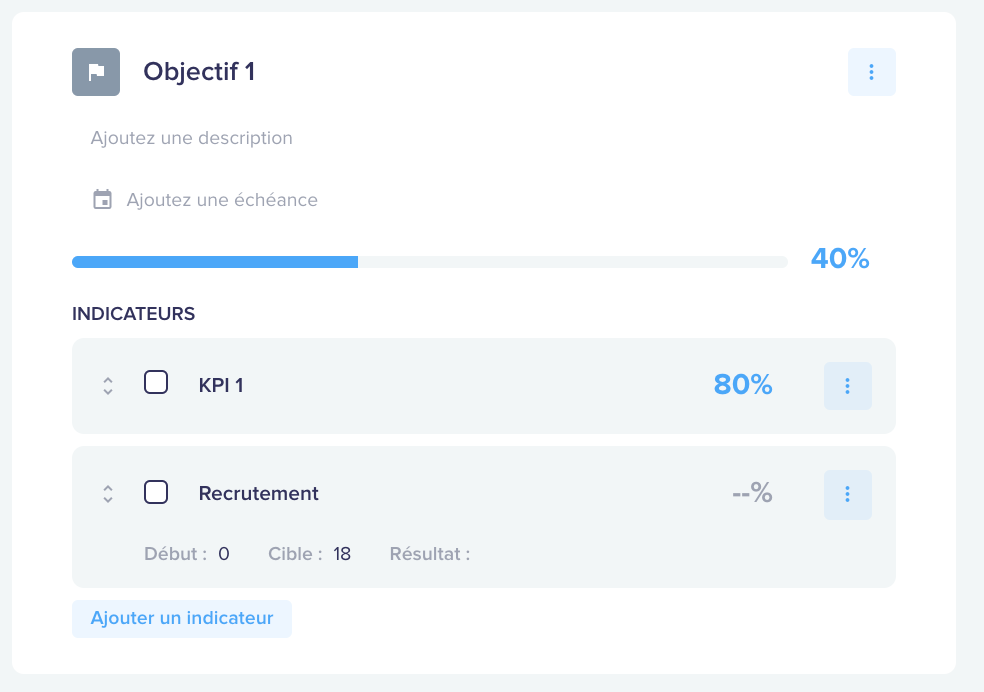Click the Recrutement indicator name
984x692 pixels.
258,493
